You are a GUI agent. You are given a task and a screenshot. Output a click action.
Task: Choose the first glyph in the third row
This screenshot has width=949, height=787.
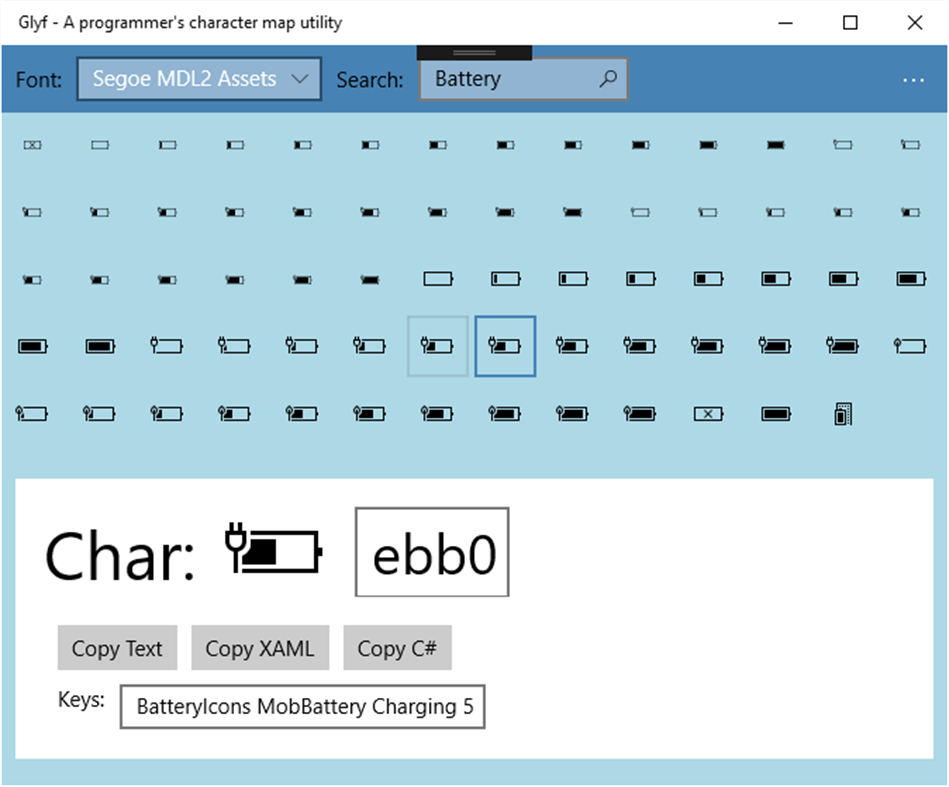coord(33,280)
